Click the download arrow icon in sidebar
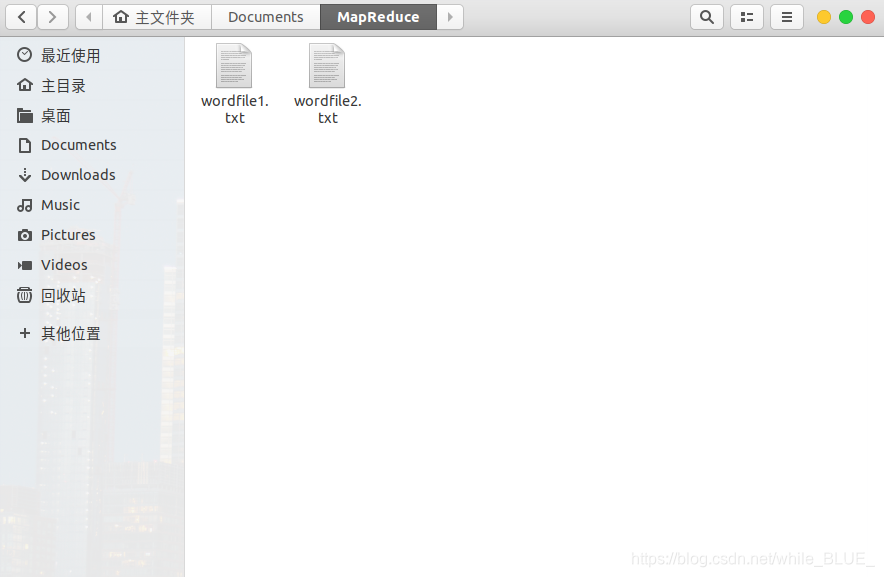This screenshot has width=884, height=577. pos(24,175)
